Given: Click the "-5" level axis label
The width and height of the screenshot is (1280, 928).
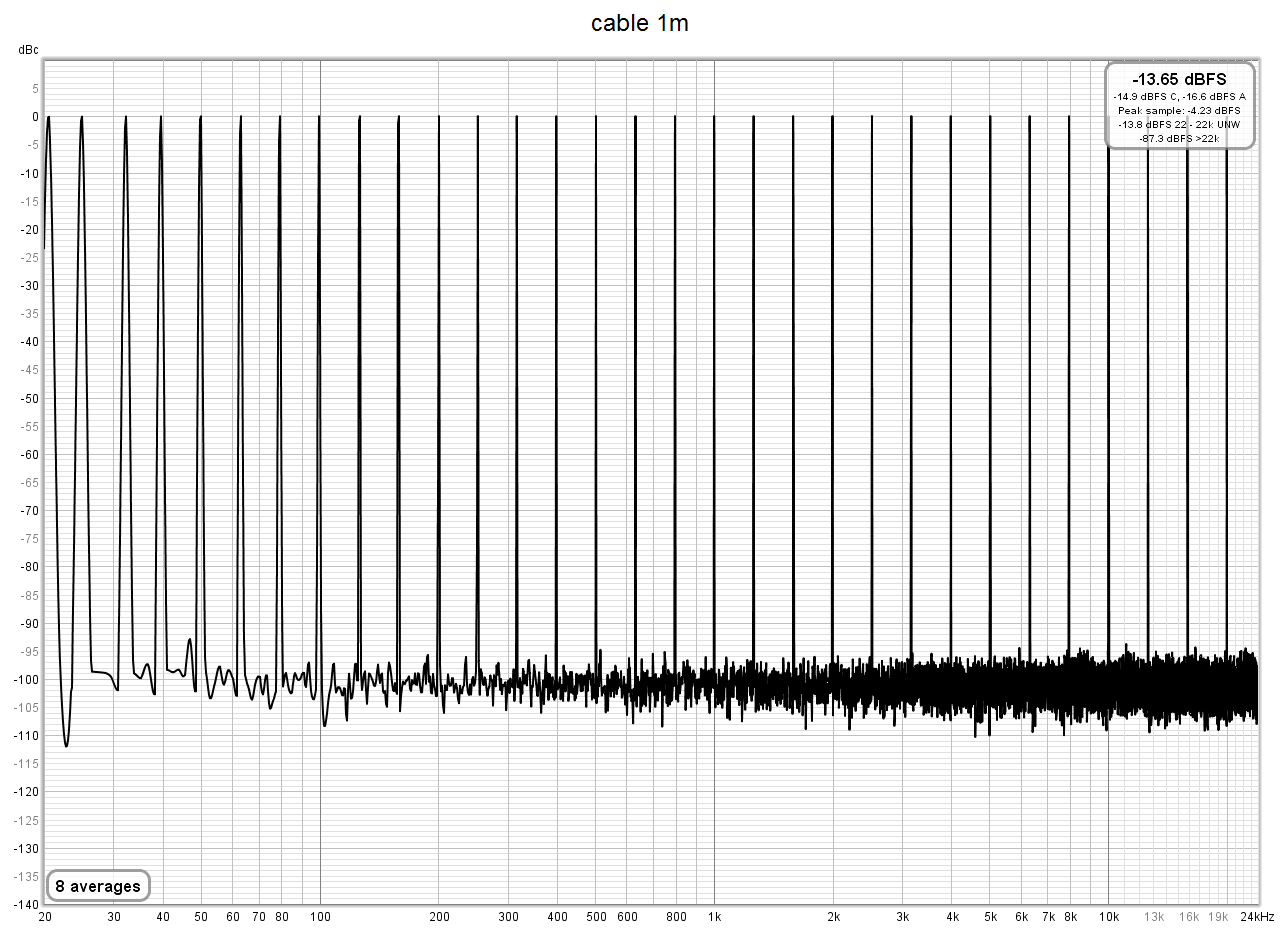Looking at the screenshot, I should [x=31, y=144].
